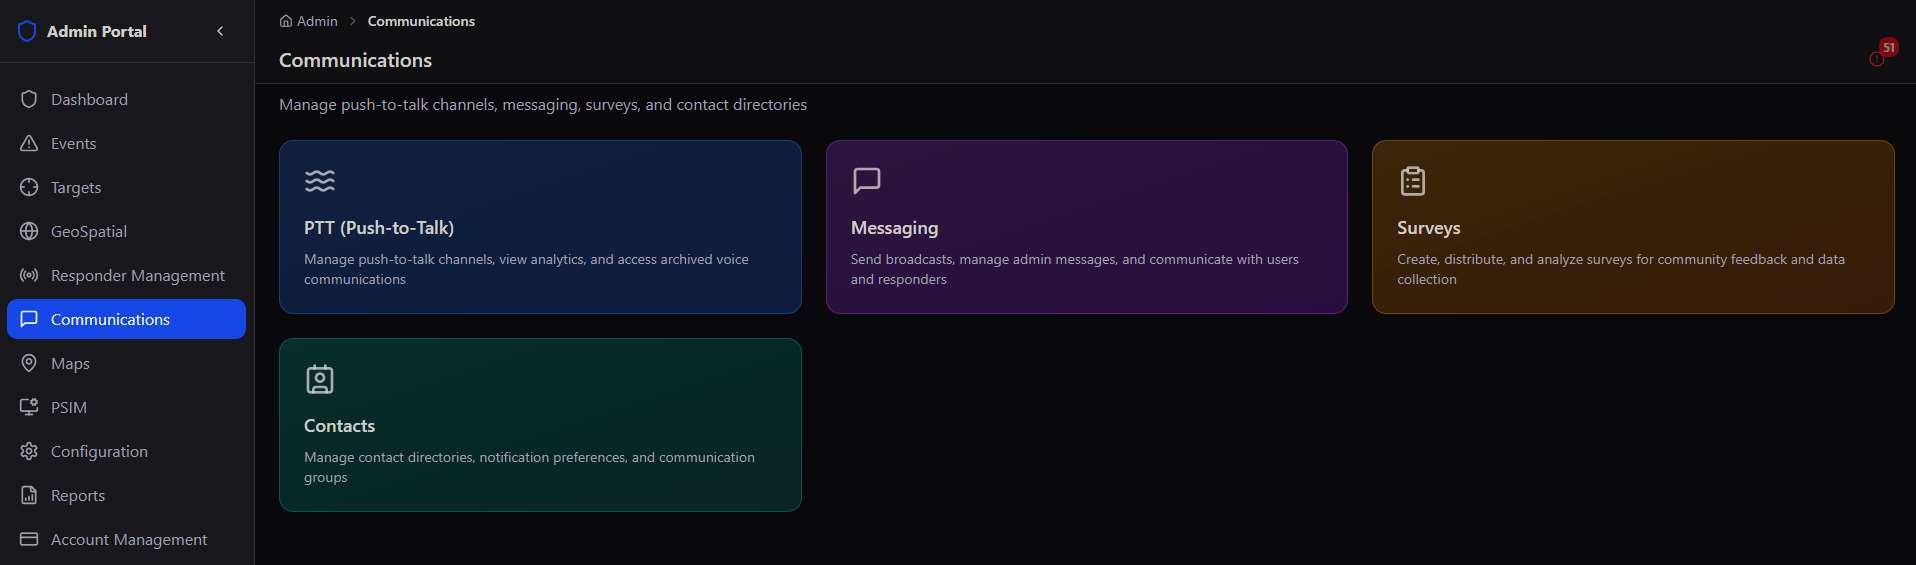Open the Configuration menu label
Viewport: 1916px width, 565px height.
[99, 451]
